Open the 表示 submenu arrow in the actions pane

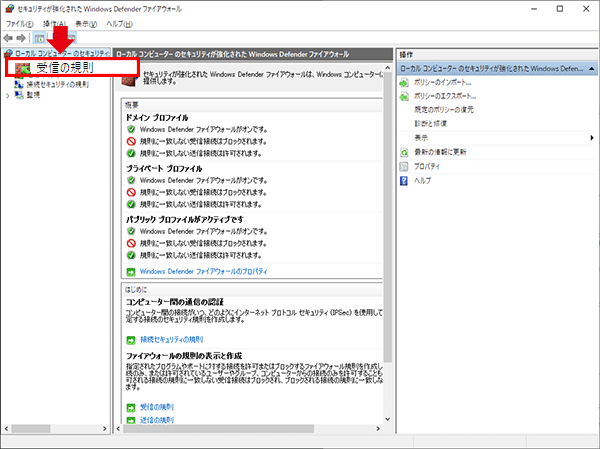[592, 138]
